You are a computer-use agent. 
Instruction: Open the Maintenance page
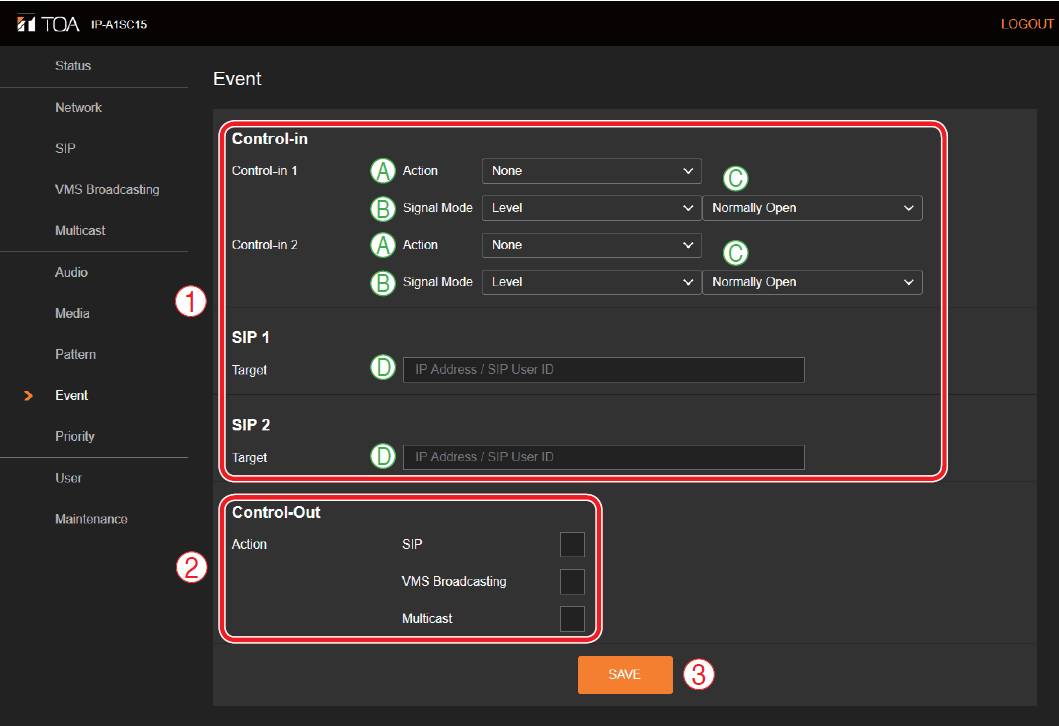click(91, 519)
